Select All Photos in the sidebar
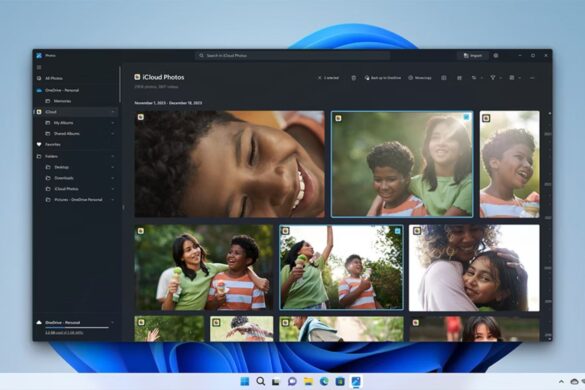 click(x=77, y=78)
